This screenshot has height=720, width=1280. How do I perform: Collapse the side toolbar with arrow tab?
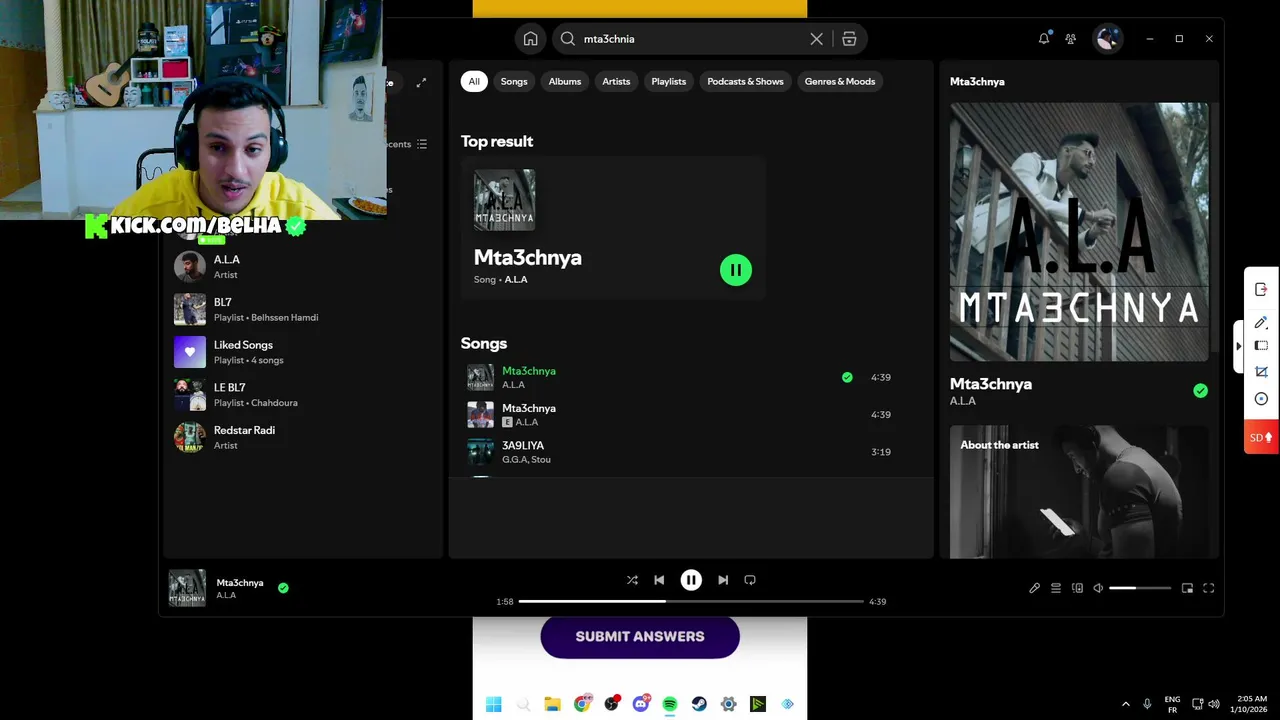(x=1239, y=346)
